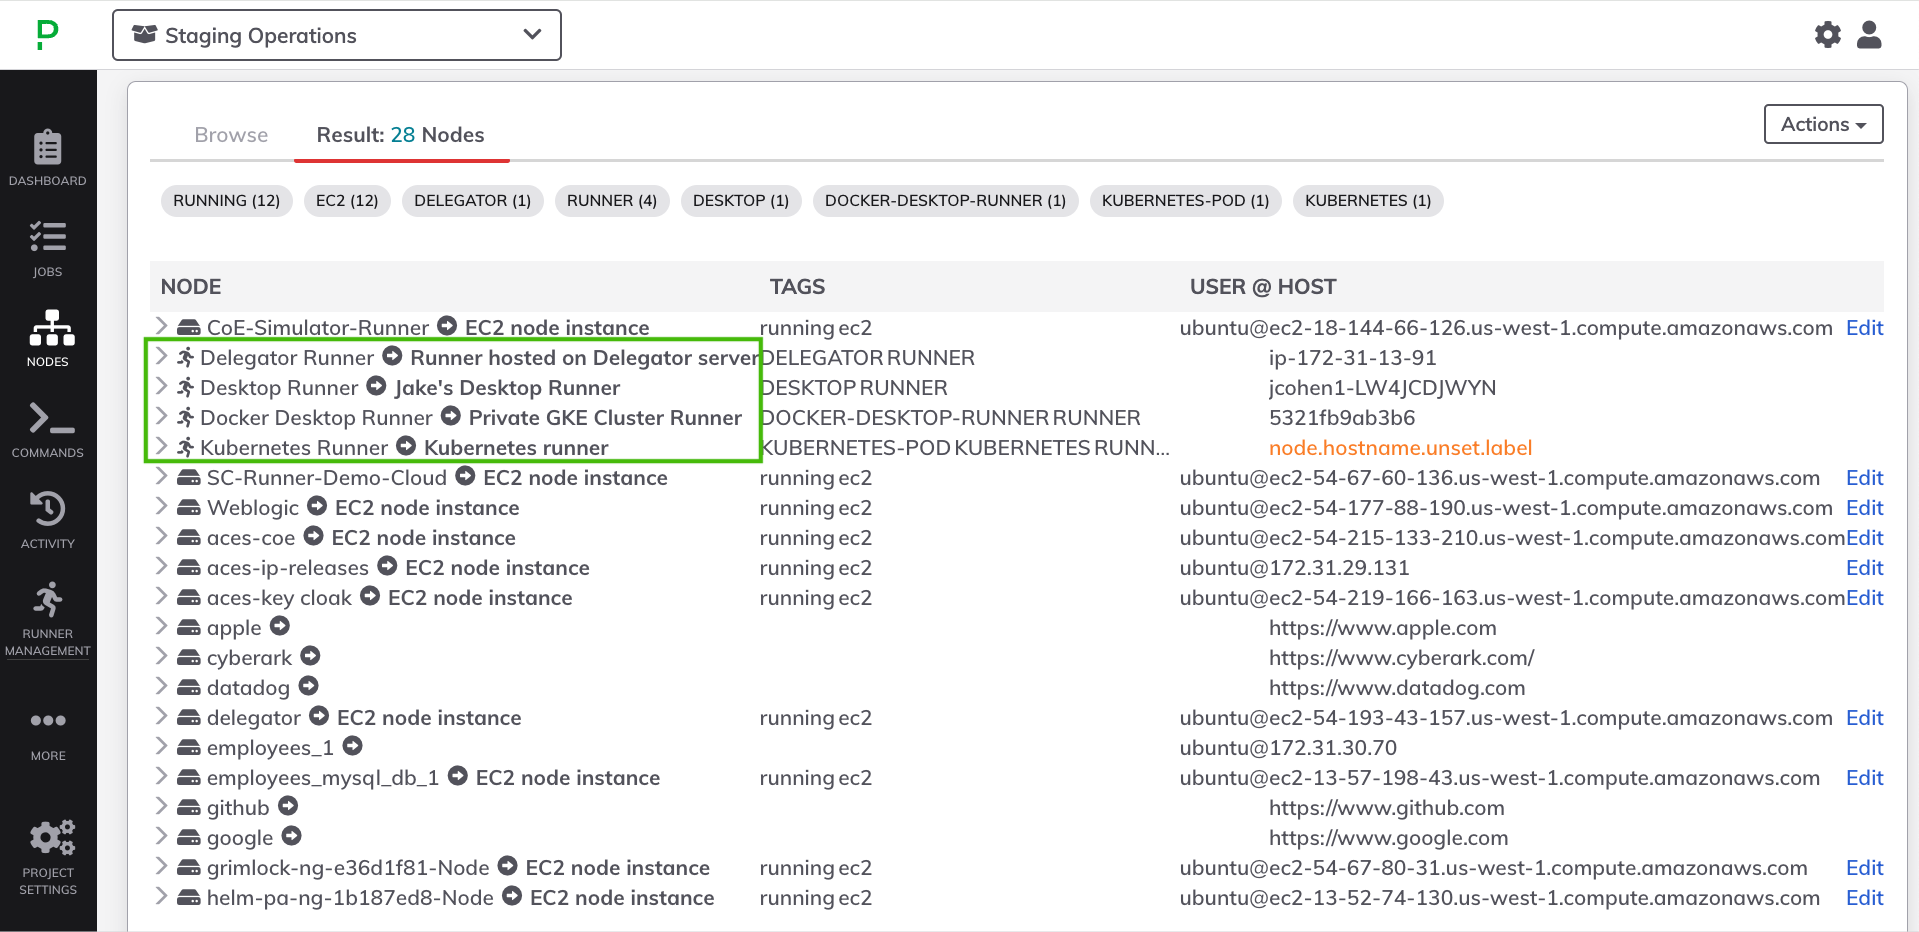Expand the aces-key cloak node row
This screenshot has height=932, width=1919.
[x=161, y=596]
